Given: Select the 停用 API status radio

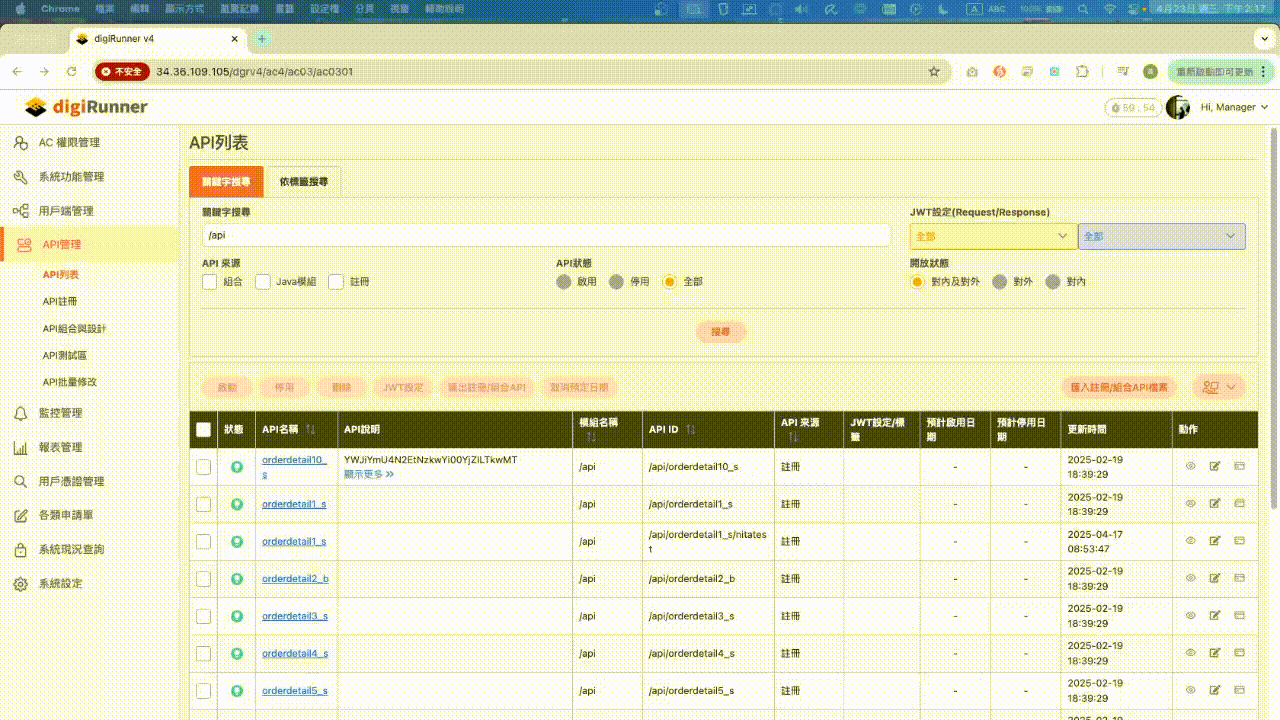Looking at the screenshot, I should point(617,282).
